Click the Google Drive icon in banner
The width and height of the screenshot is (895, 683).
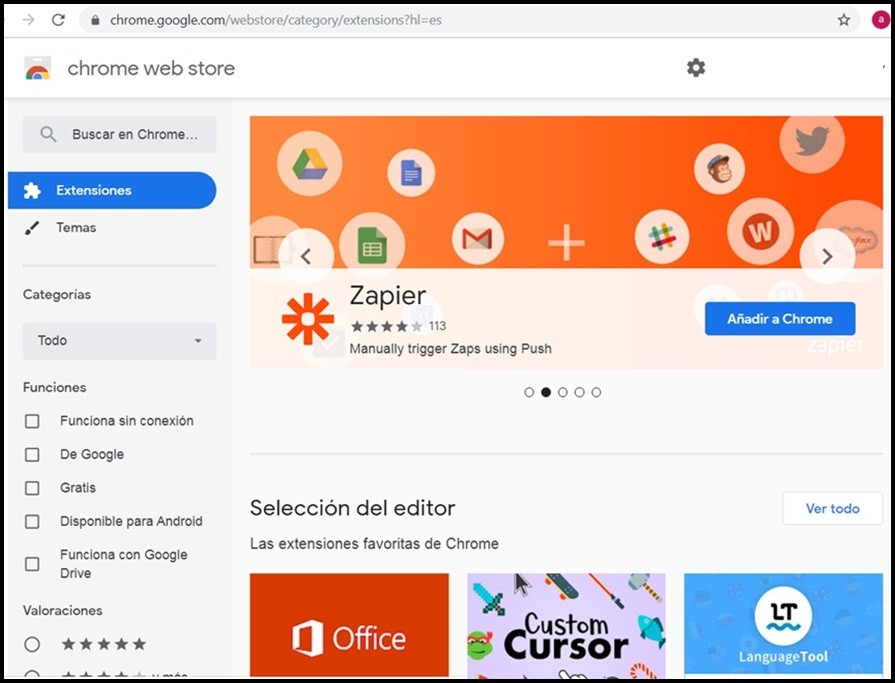[x=309, y=164]
